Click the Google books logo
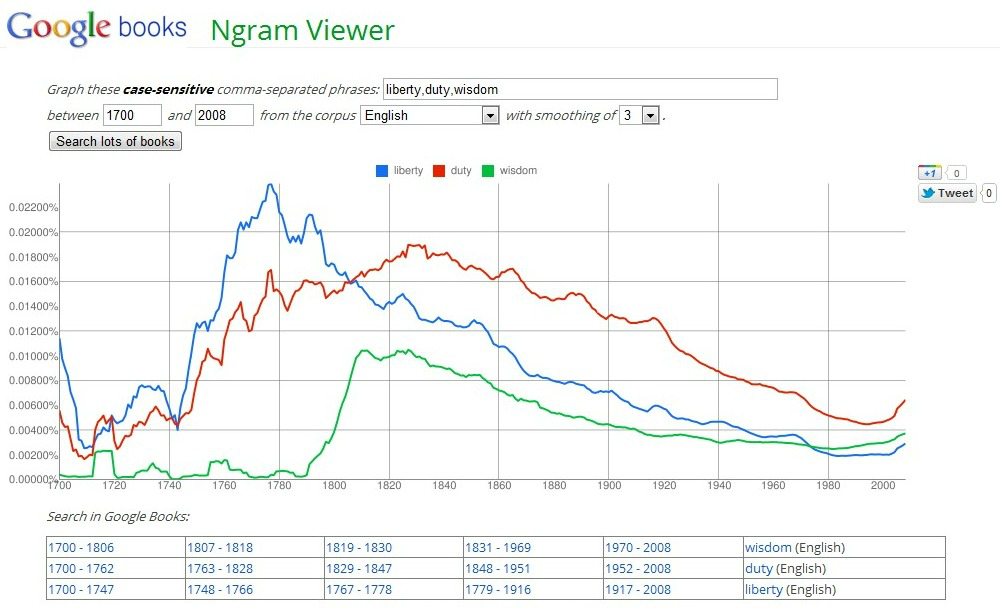The image size is (1000, 608). 95,25
